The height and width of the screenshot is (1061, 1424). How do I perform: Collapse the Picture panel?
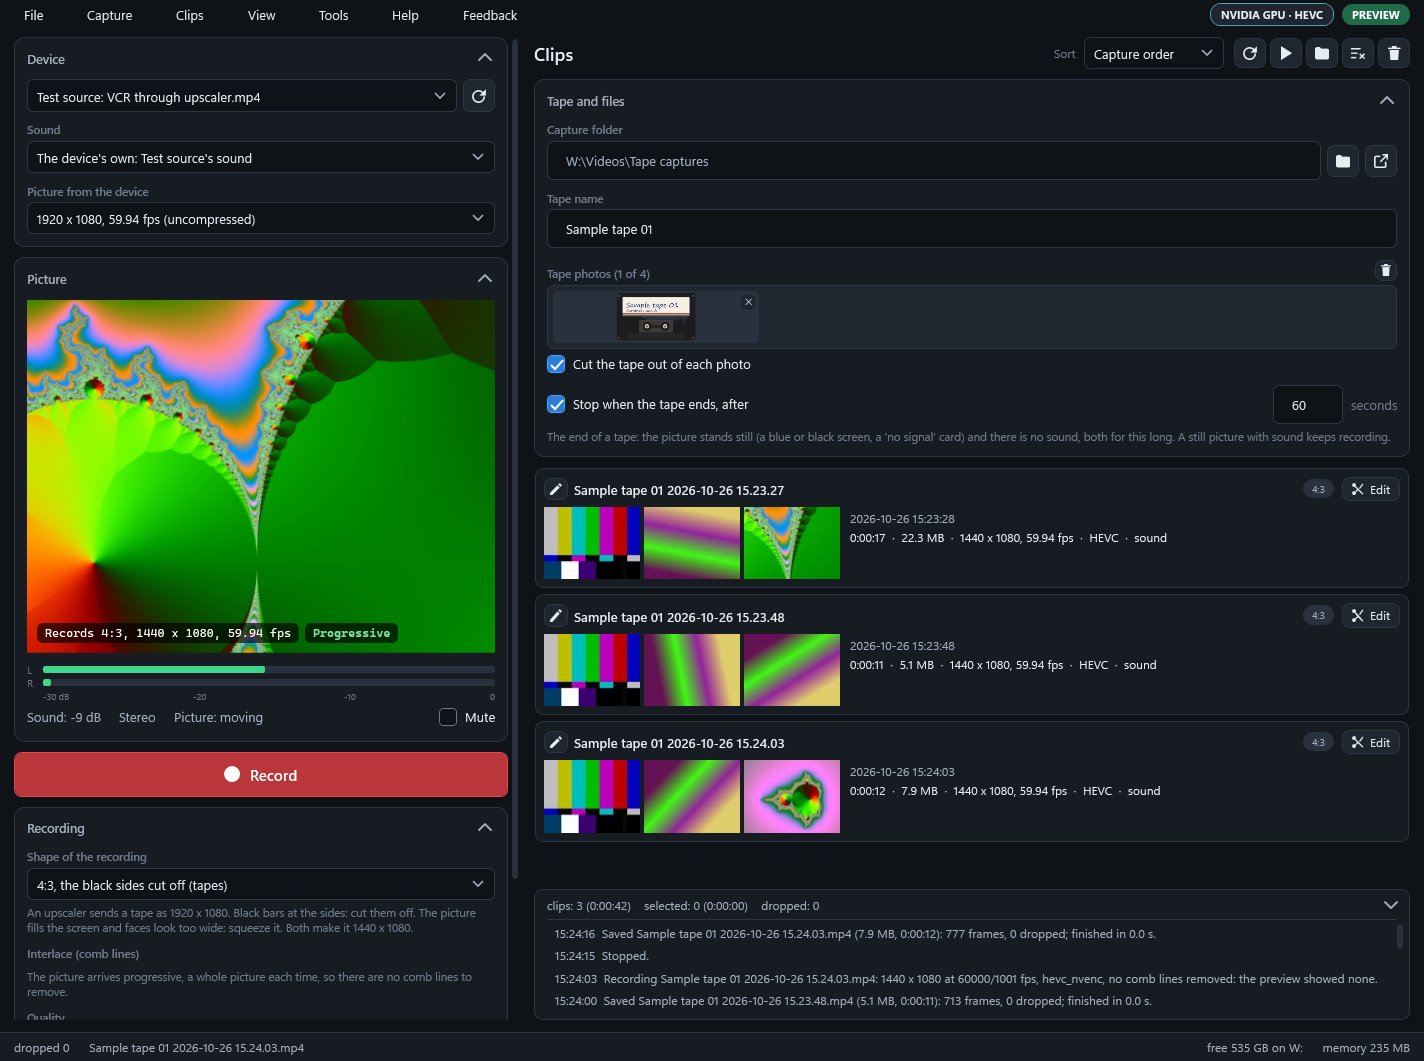pyautogui.click(x=485, y=279)
